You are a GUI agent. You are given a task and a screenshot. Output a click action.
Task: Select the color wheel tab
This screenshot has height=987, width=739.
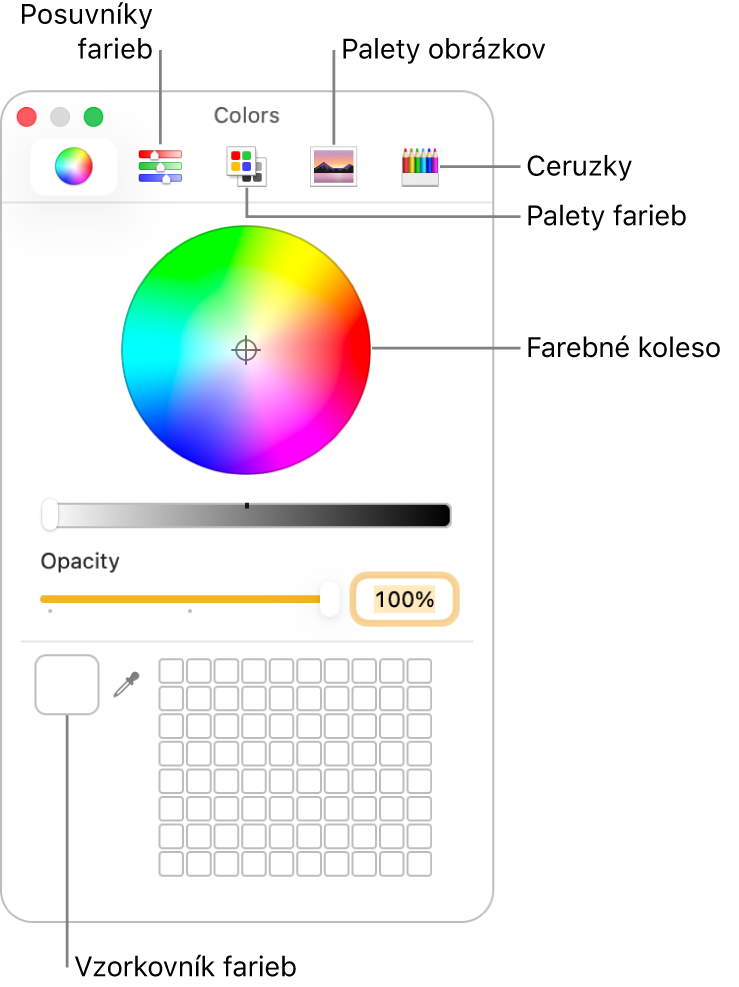pos(73,166)
